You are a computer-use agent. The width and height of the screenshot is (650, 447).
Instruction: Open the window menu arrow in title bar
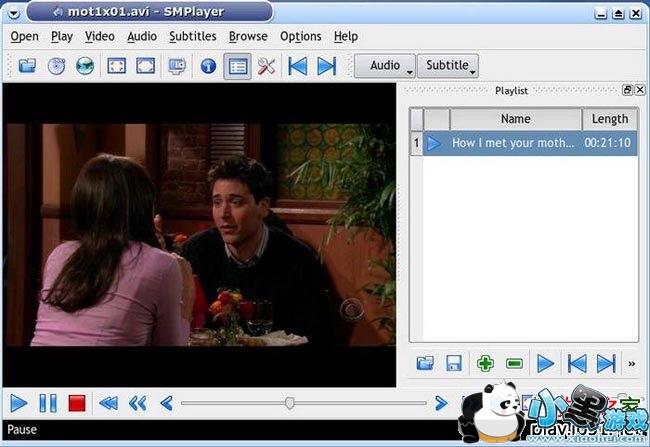[x=14, y=13]
